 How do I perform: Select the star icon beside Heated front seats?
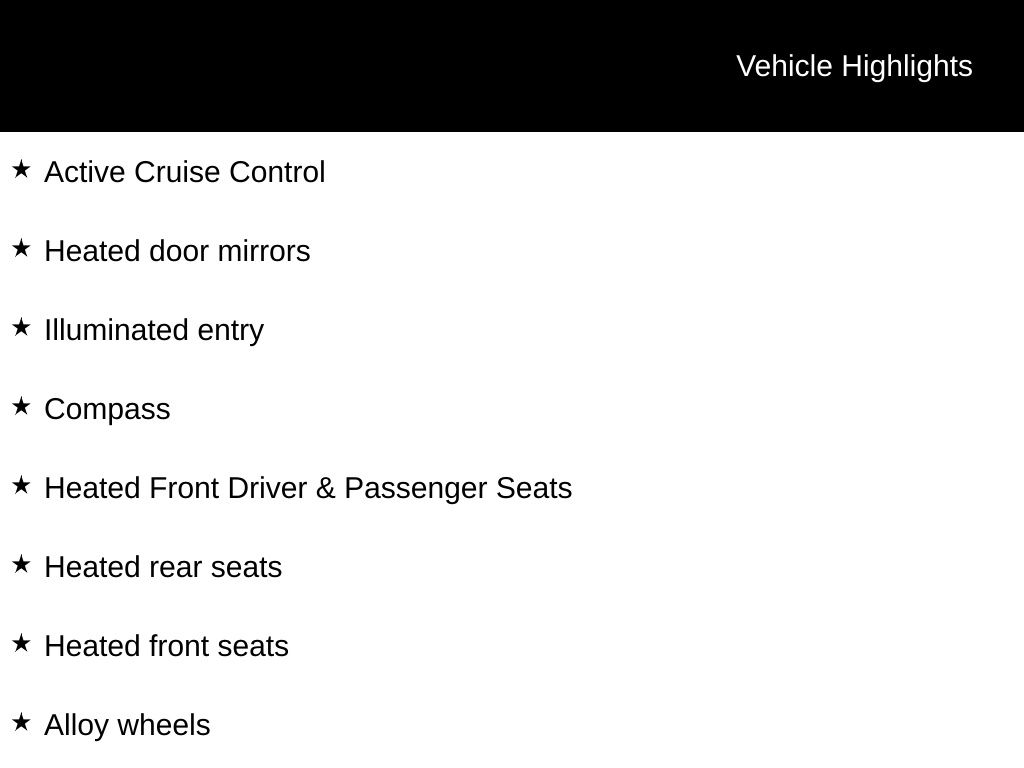(x=21, y=644)
